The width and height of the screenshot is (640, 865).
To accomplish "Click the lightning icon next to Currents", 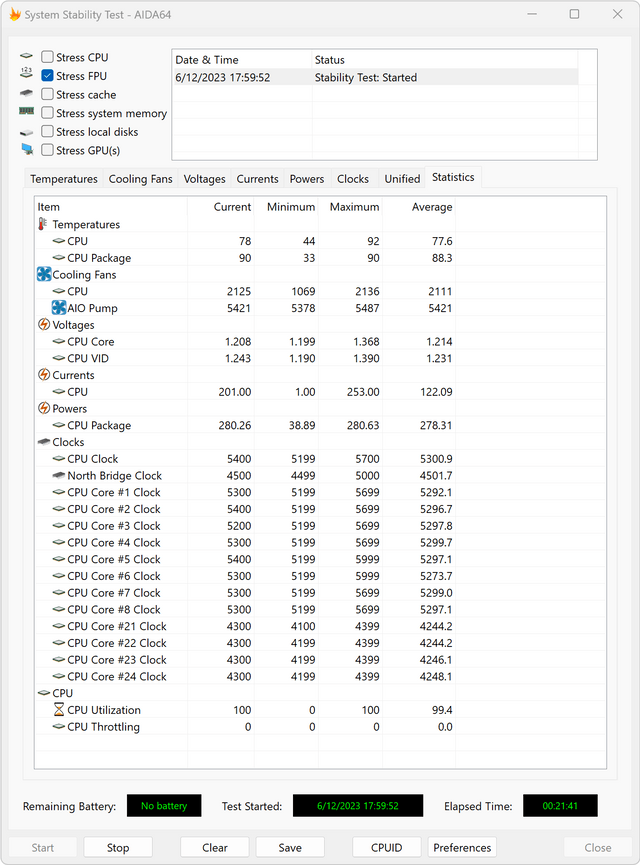I will 44,375.
